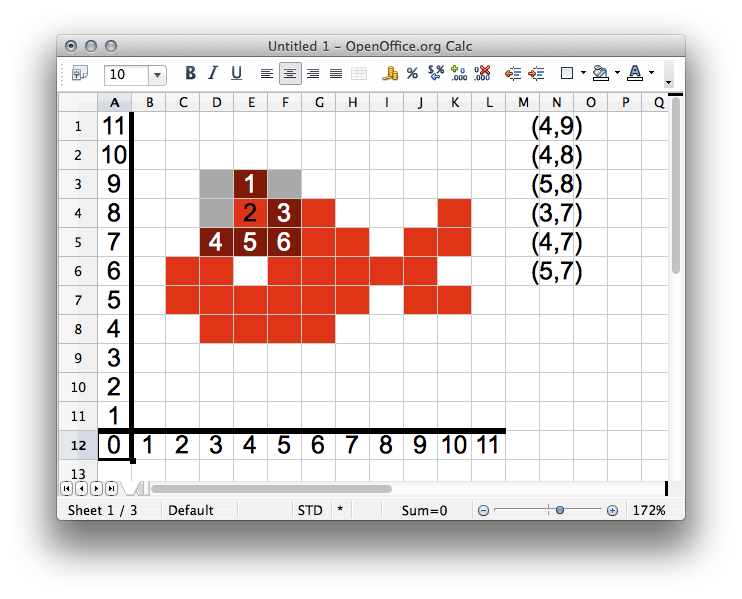Viewport: 742px width, 599px height.
Task: Click the font size field showing 10
Action: (x=126, y=75)
